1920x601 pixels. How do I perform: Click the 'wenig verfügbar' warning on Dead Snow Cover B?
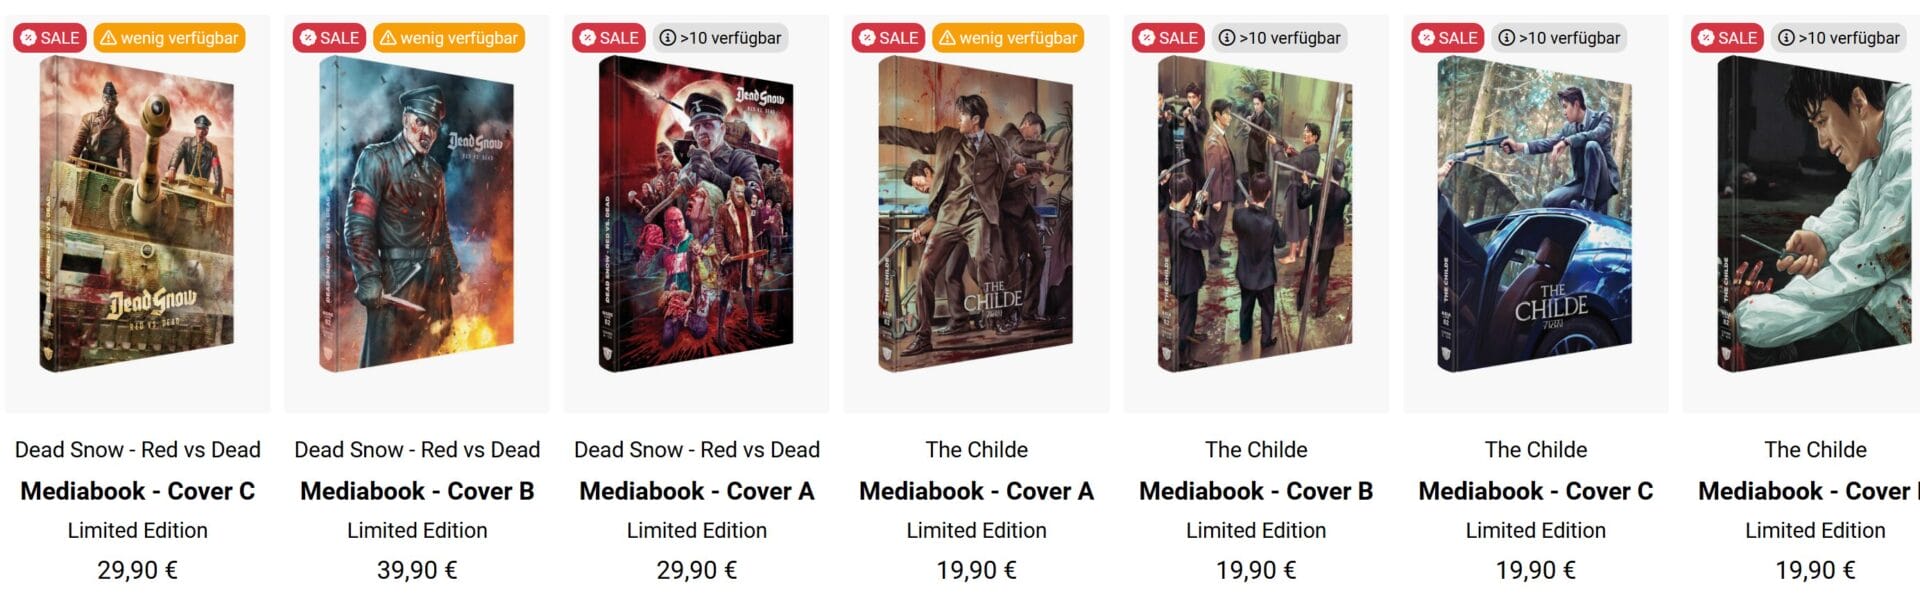pyautogui.click(x=449, y=38)
